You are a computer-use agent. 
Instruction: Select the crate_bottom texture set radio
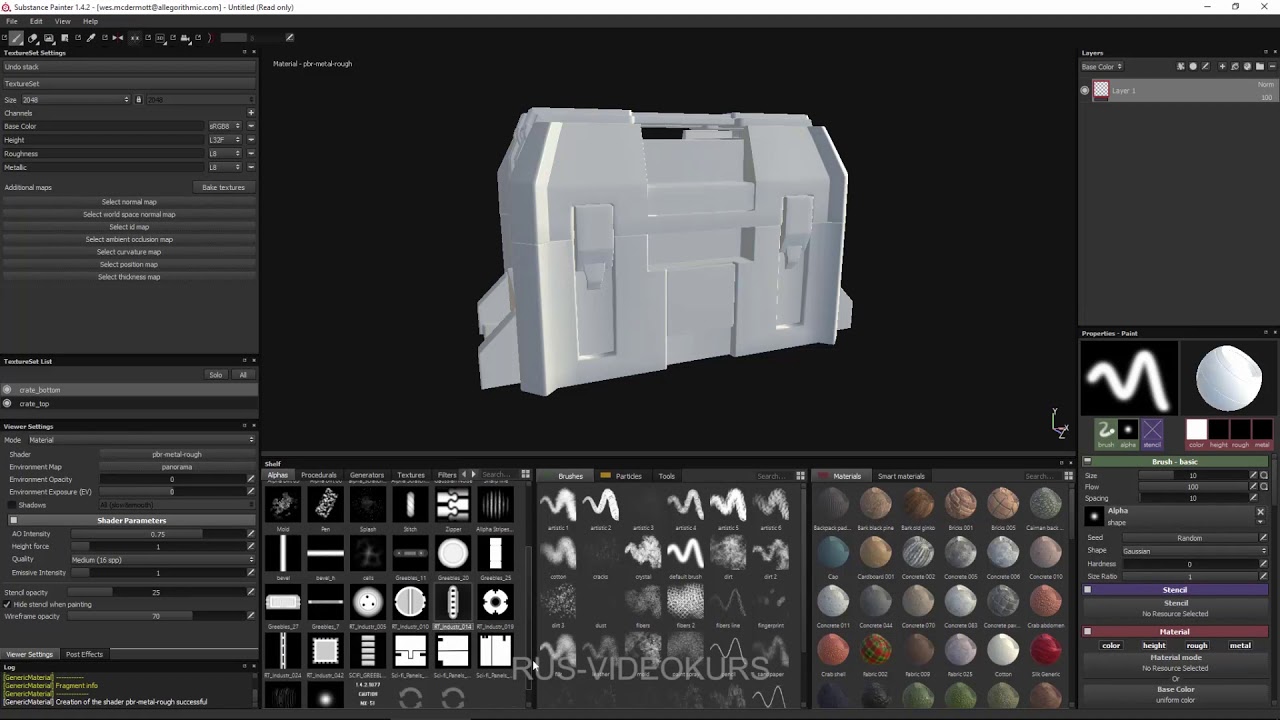click(7, 390)
